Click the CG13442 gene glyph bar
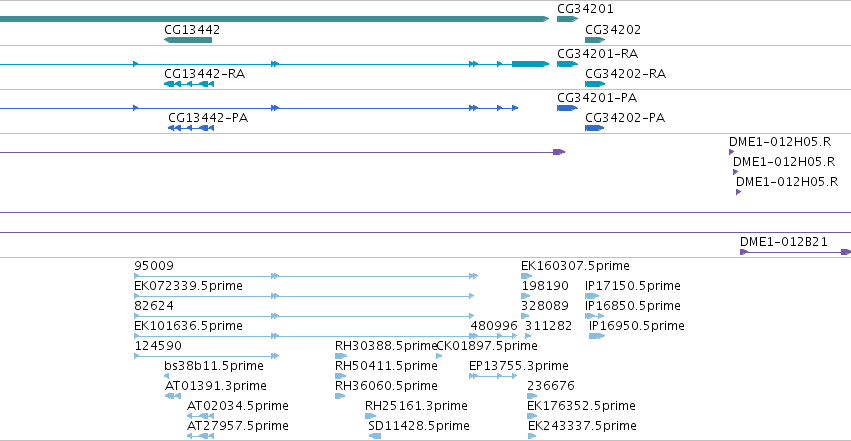This screenshot has height=441, width=851. click(x=188, y=40)
